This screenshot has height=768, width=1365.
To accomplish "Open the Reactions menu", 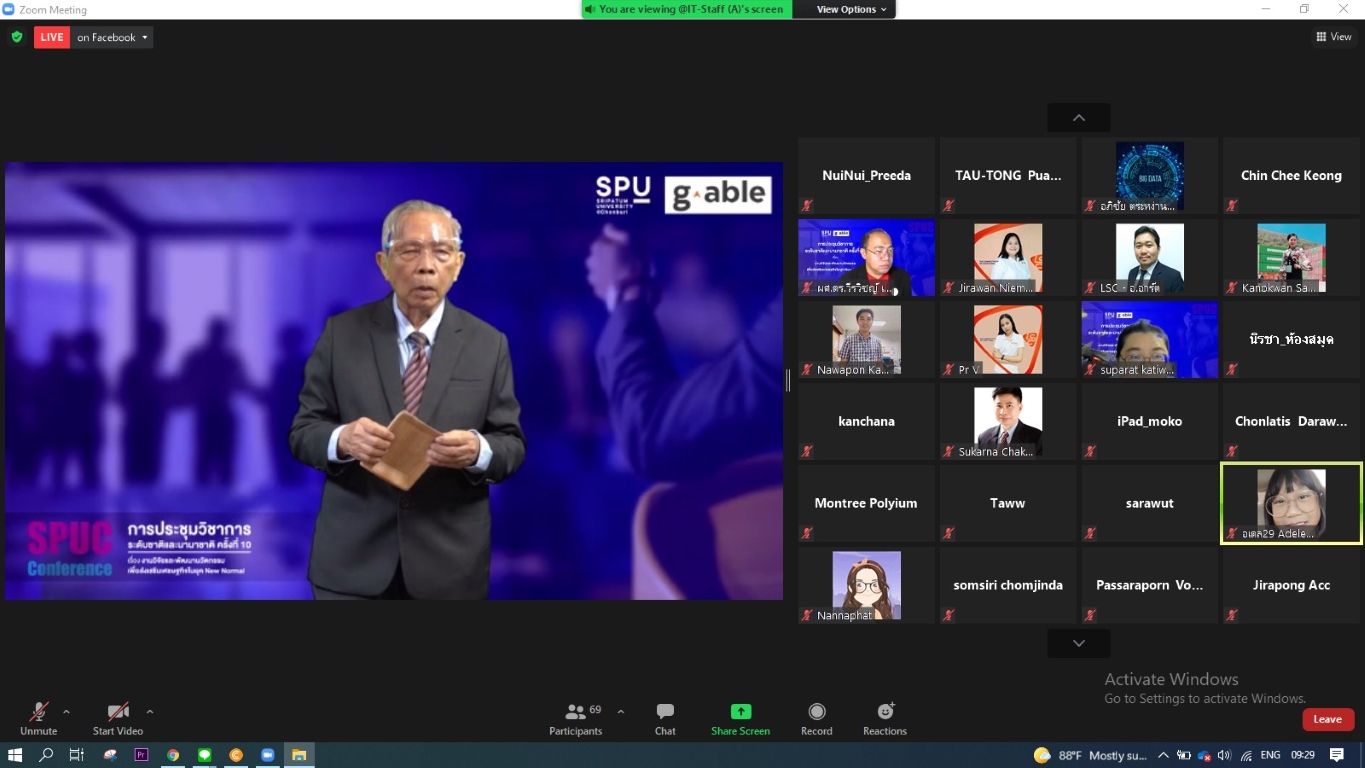I will click(x=885, y=719).
